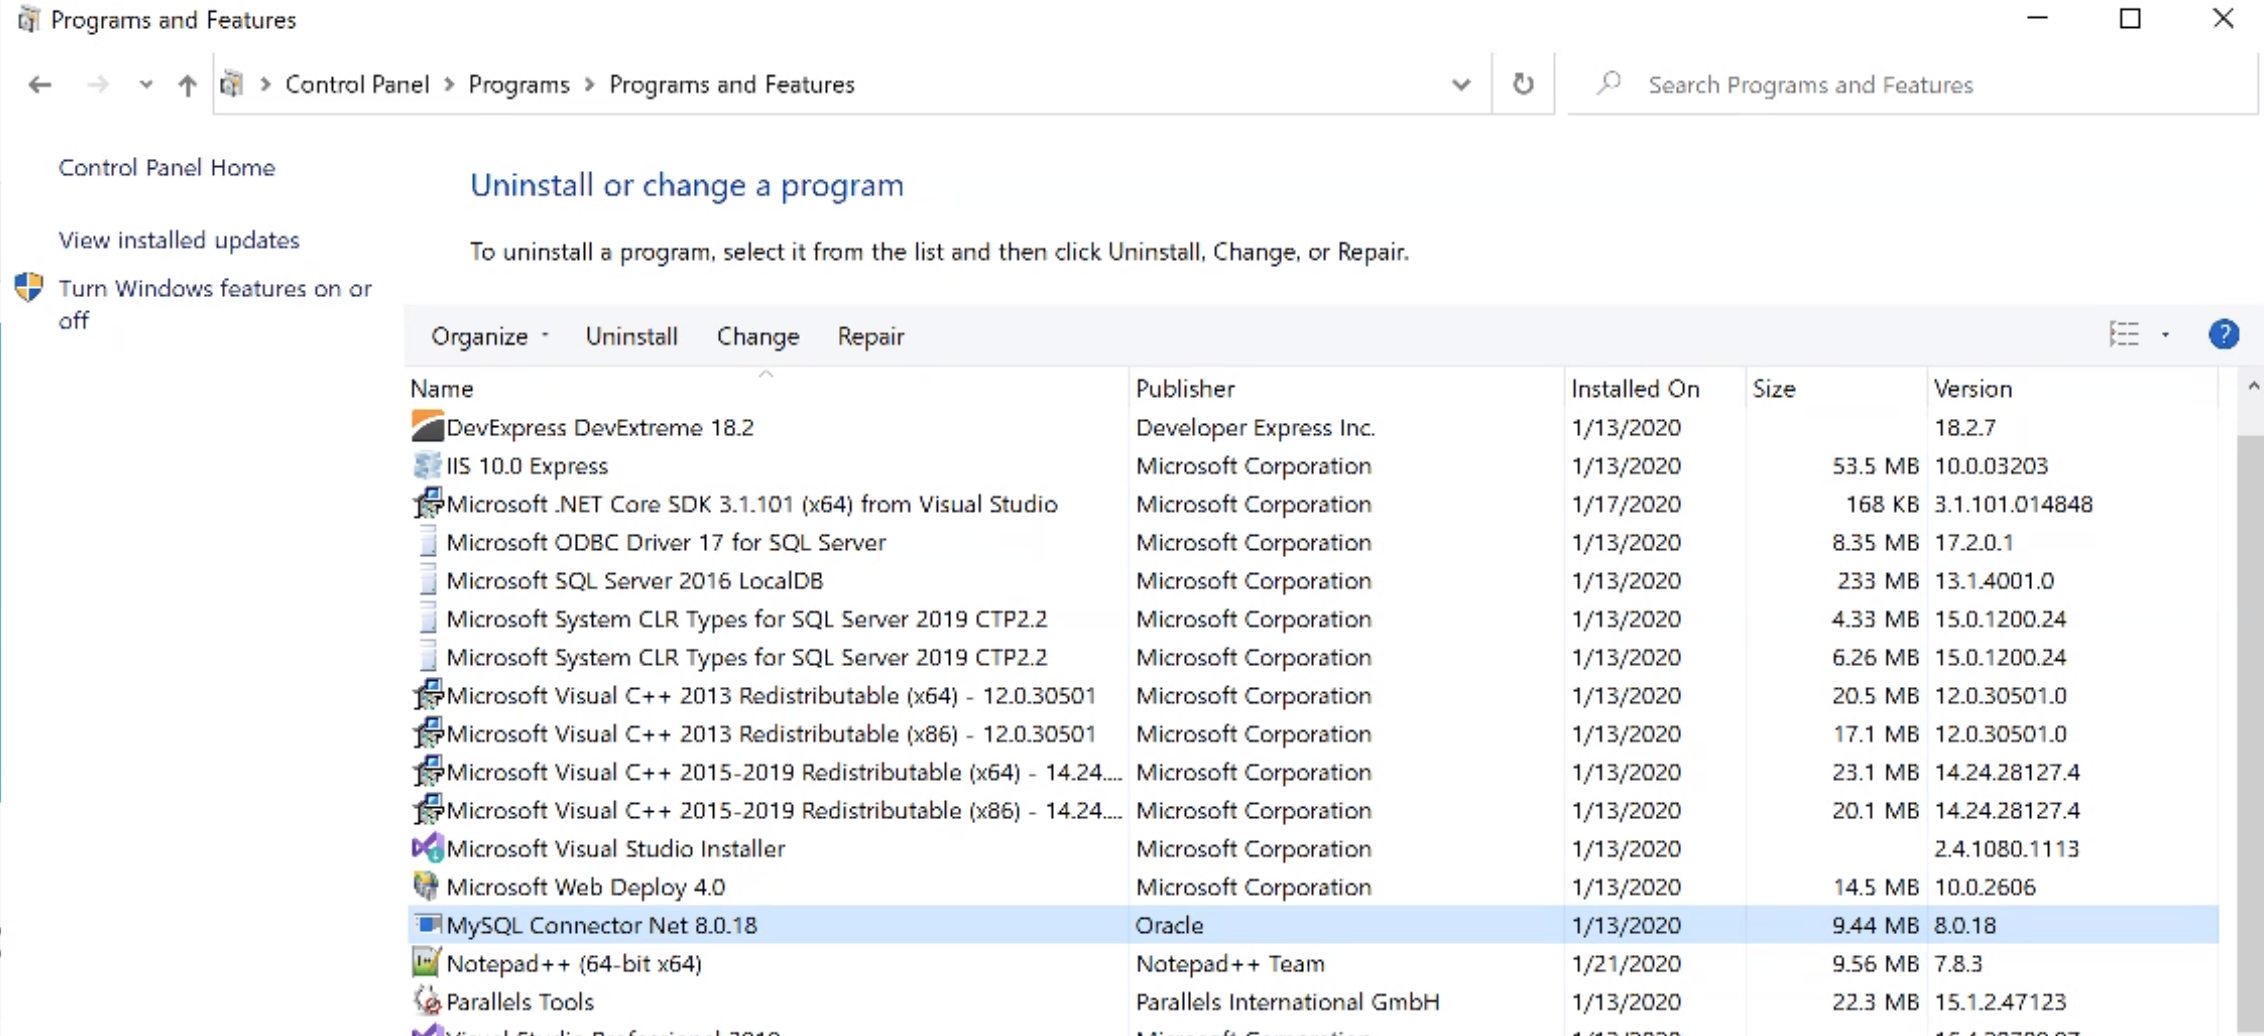Screen dimensions: 2264x1036
Task: Select Microsoft Web Deploy 4.0 row
Action: 585,887
